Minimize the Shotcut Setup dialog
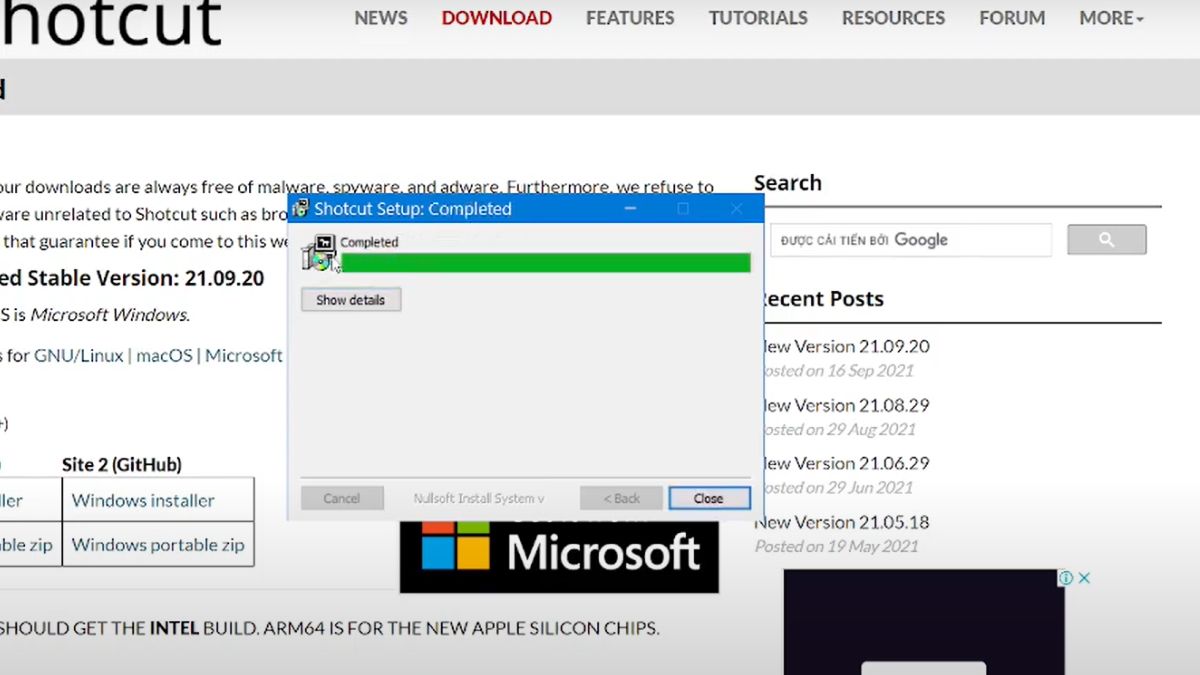 tap(630, 209)
